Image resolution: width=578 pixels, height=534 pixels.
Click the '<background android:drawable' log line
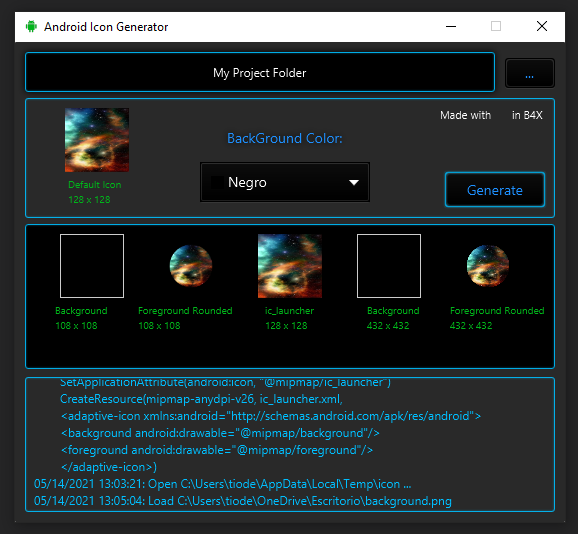pos(220,433)
